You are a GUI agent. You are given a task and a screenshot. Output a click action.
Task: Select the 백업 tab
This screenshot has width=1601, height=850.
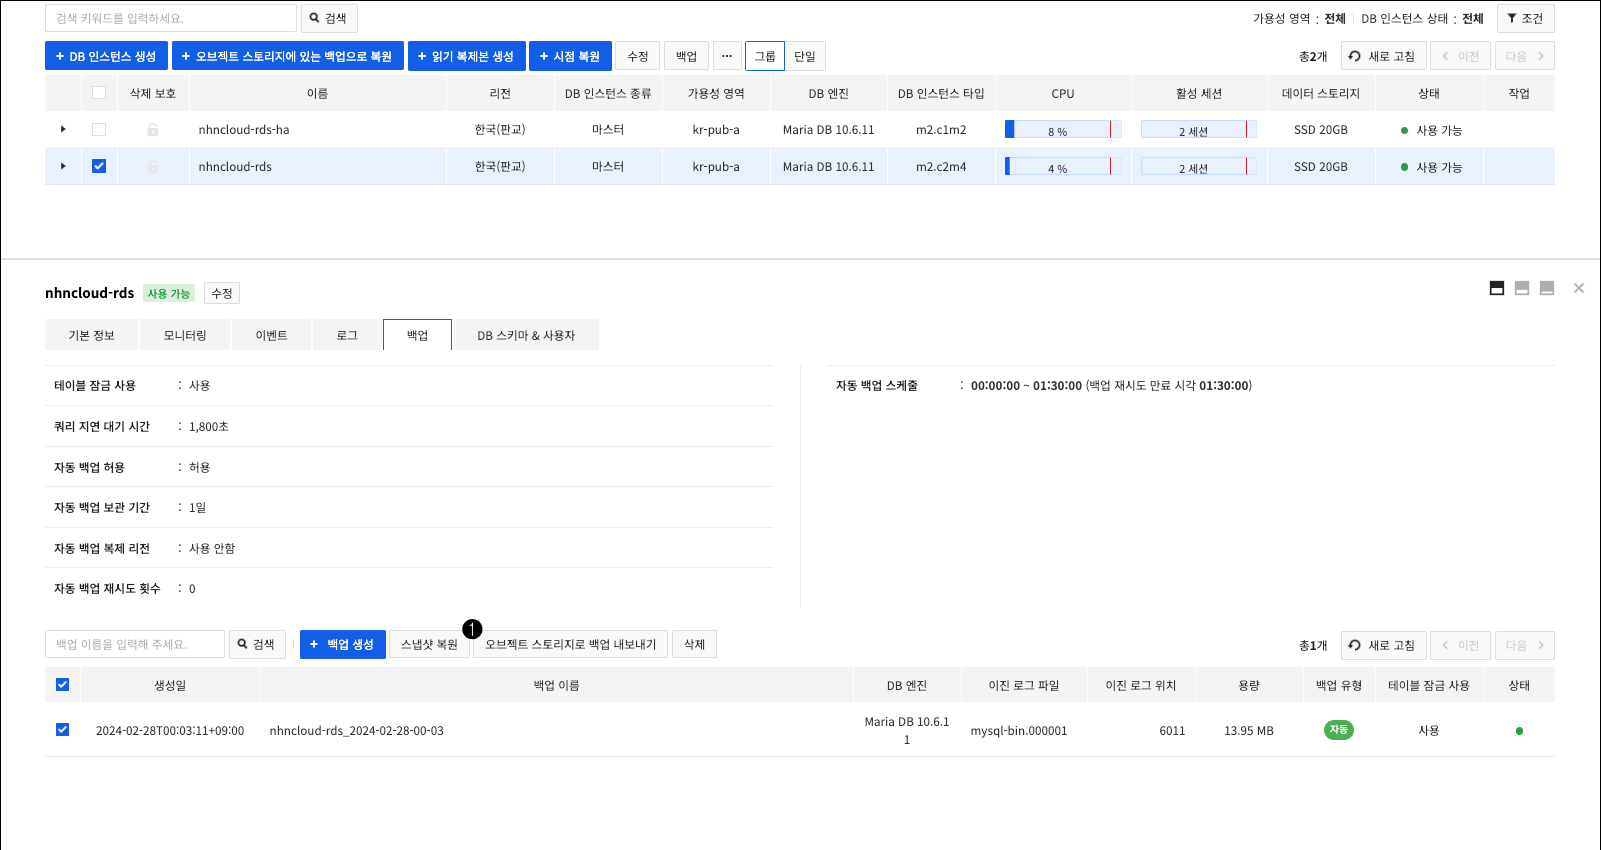[417, 335]
